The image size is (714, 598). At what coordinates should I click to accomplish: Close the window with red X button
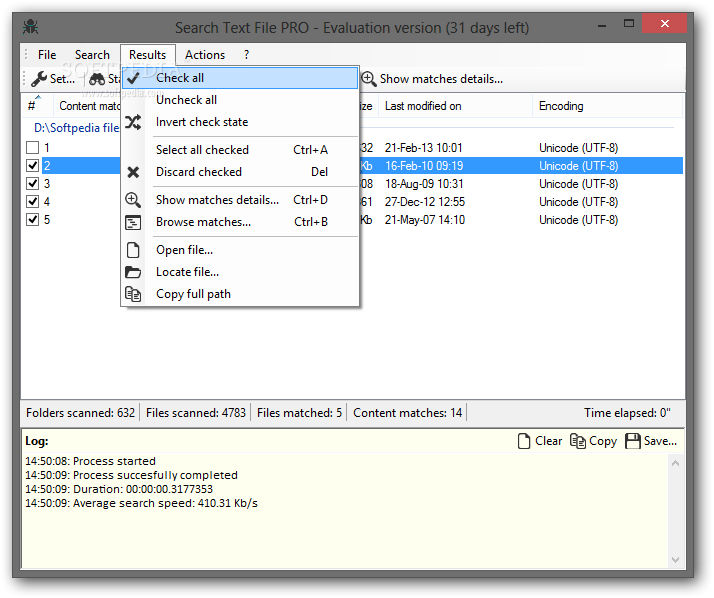point(664,23)
